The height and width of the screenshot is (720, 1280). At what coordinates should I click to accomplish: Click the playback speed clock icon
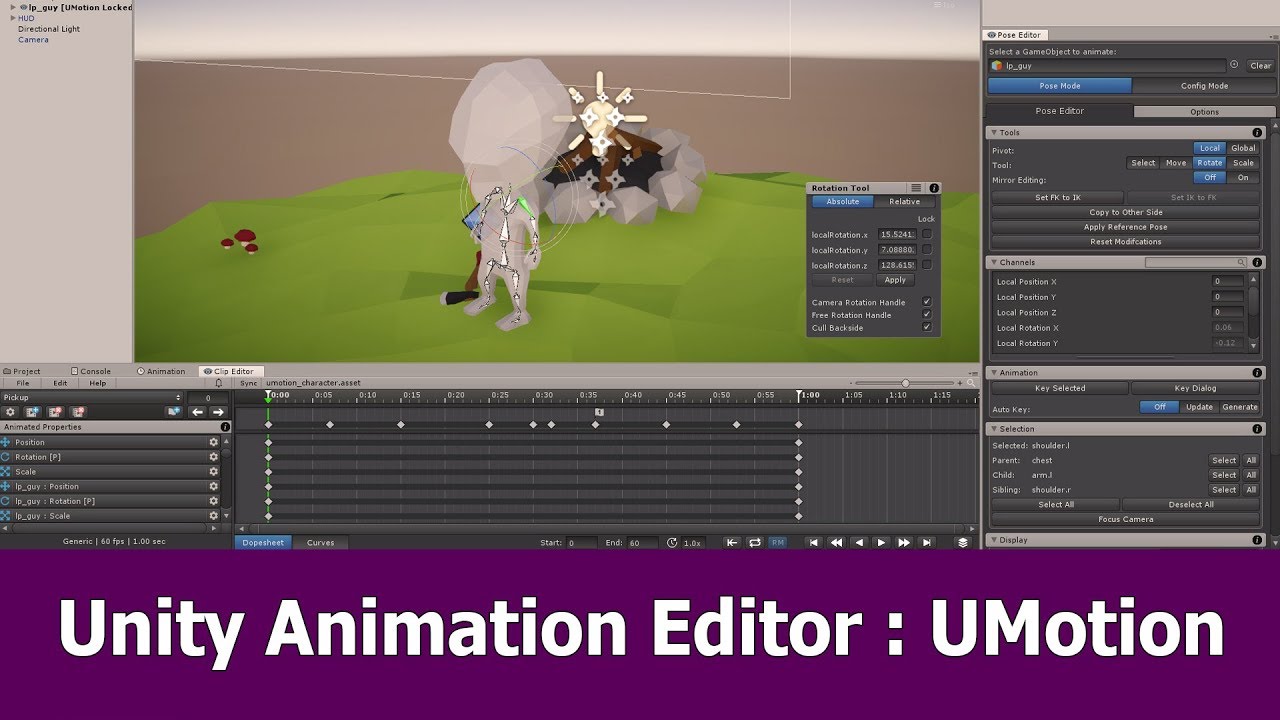(672, 543)
